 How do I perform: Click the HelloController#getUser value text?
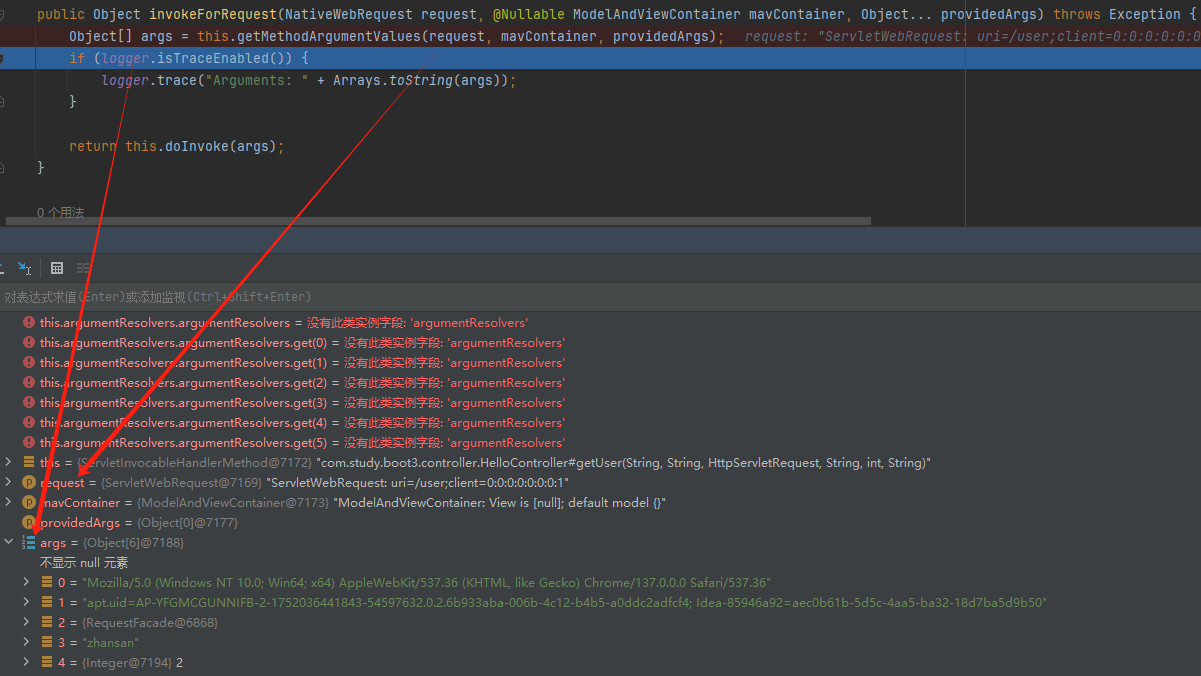pos(623,463)
